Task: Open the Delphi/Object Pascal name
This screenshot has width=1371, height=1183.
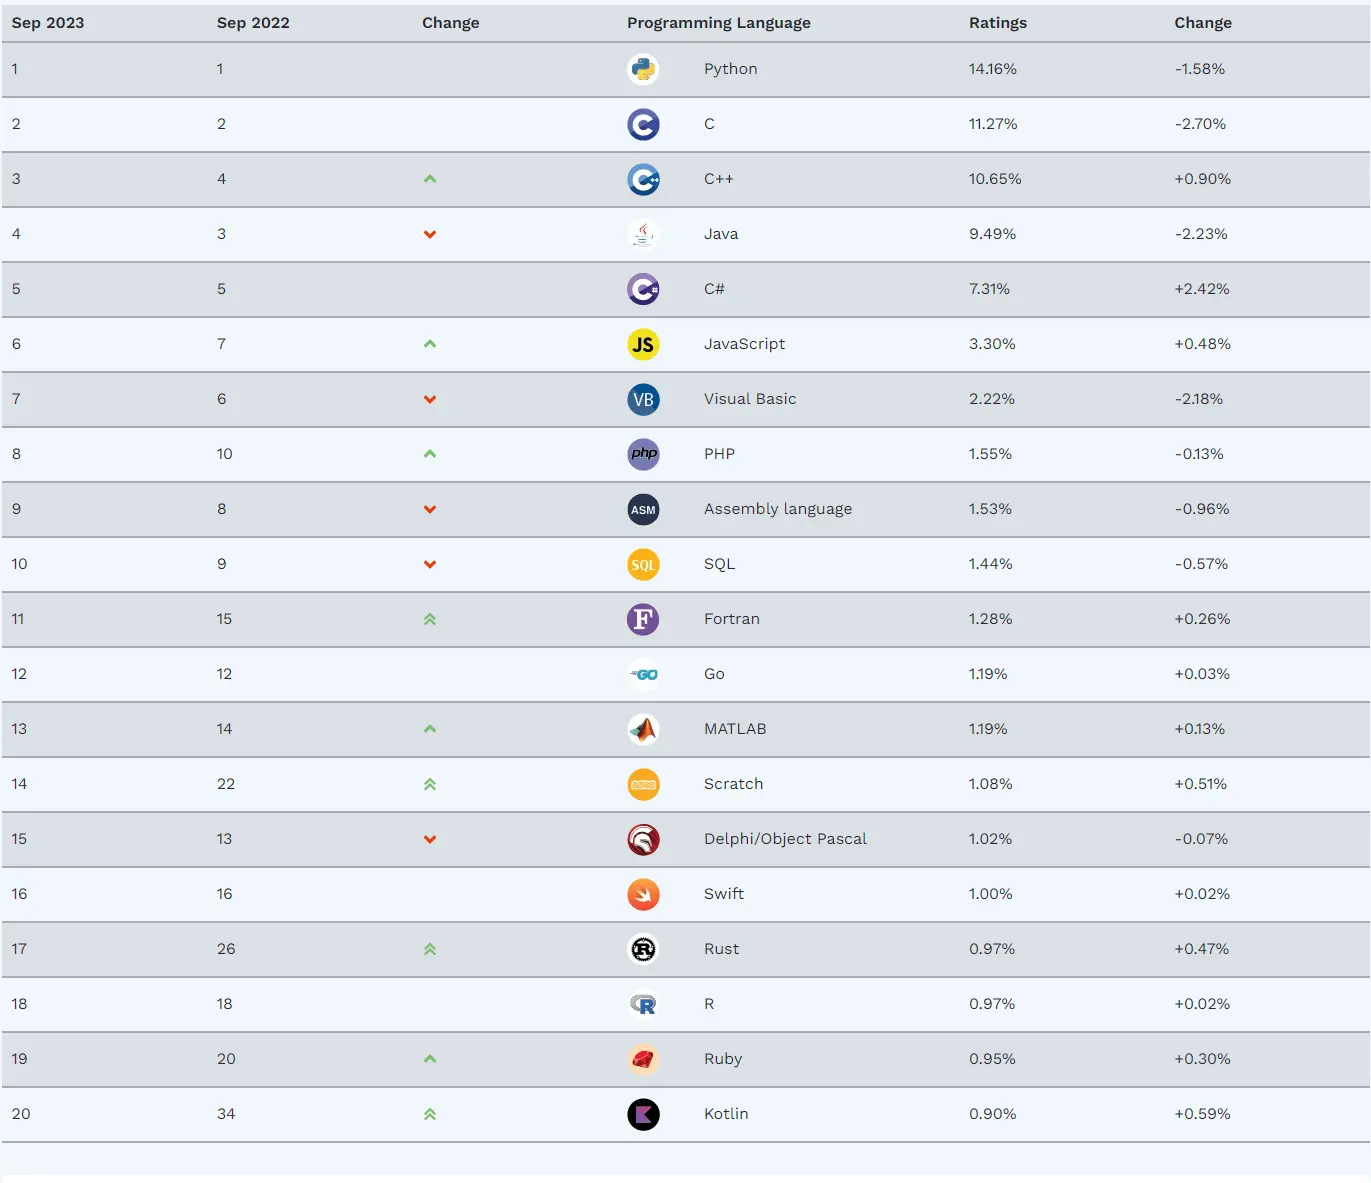Action: point(785,839)
